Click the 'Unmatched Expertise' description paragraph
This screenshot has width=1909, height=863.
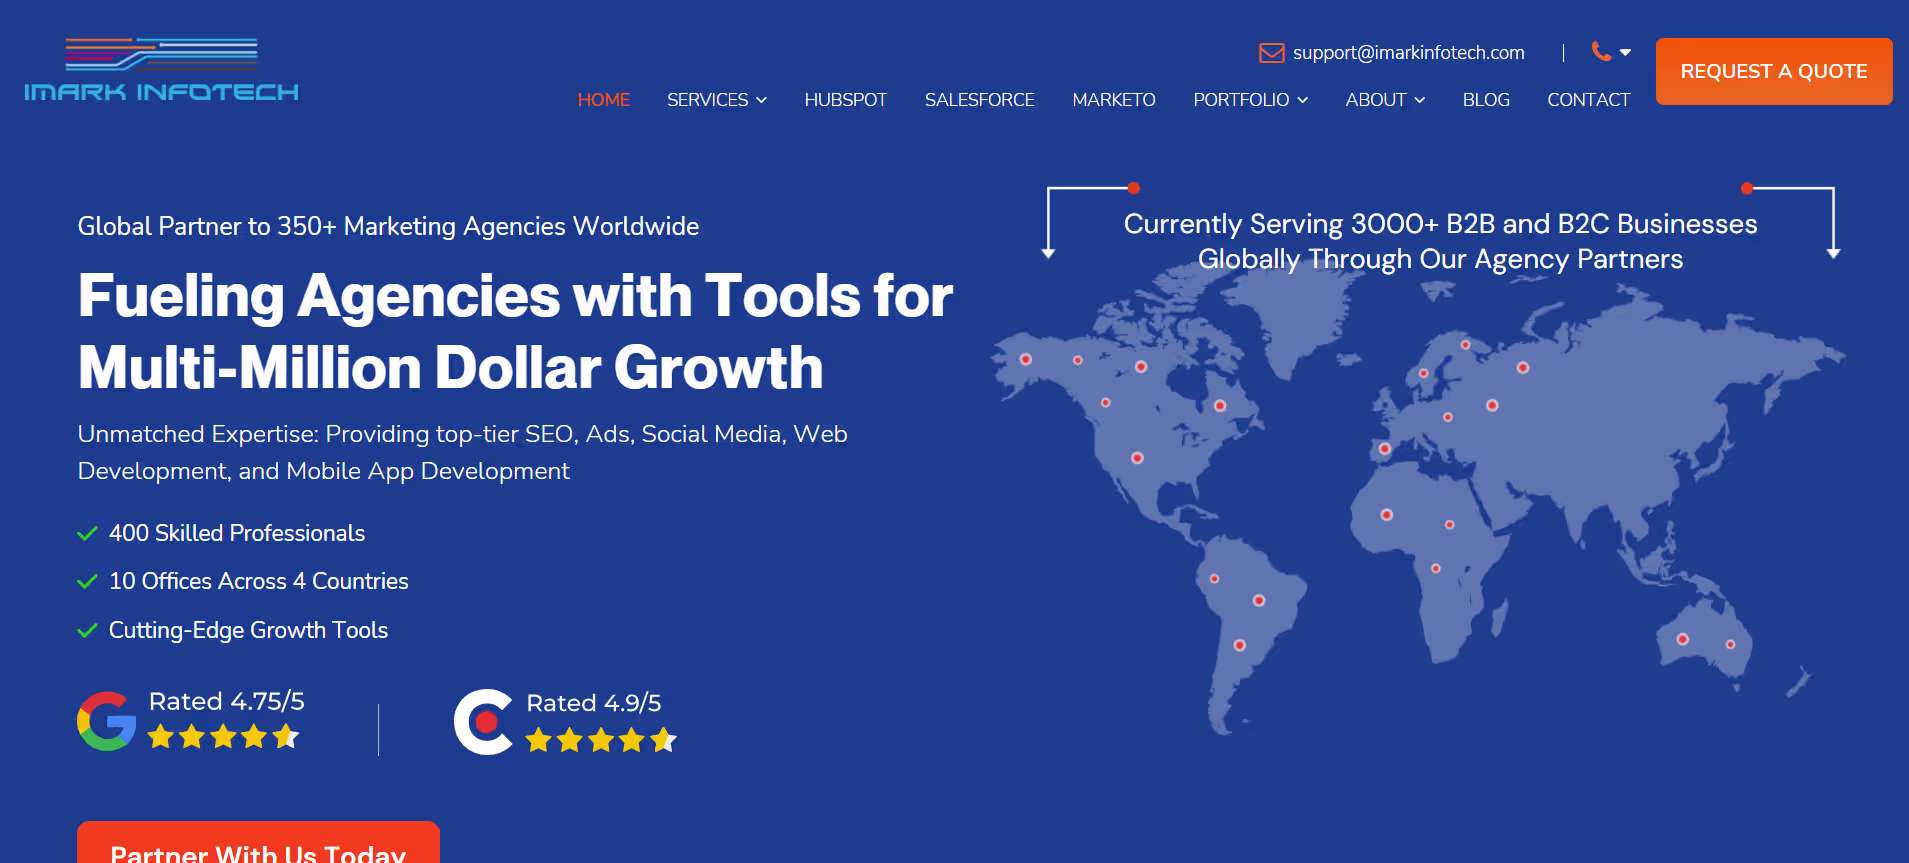463,452
